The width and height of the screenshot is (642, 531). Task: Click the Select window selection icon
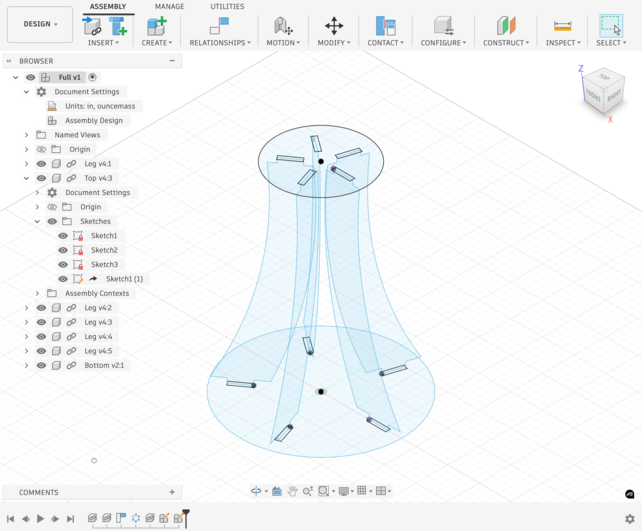click(x=611, y=26)
